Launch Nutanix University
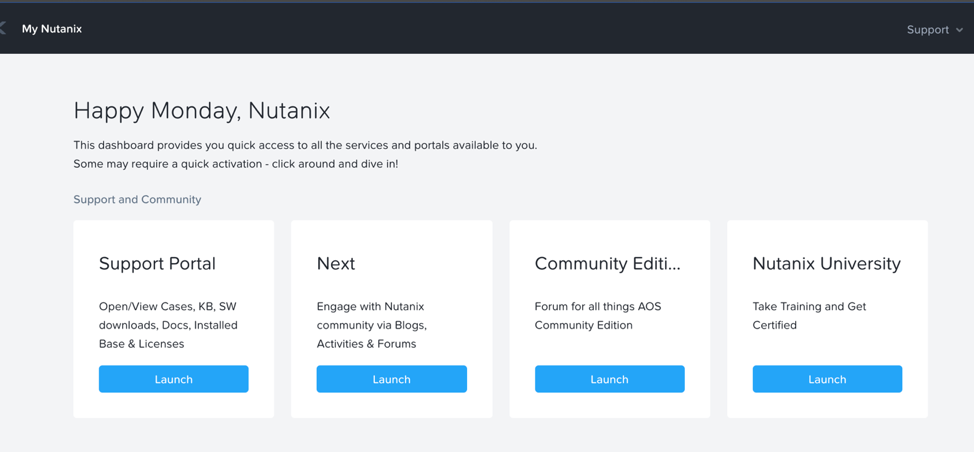The height and width of the screenshot is (452, 974). point(827,379)
